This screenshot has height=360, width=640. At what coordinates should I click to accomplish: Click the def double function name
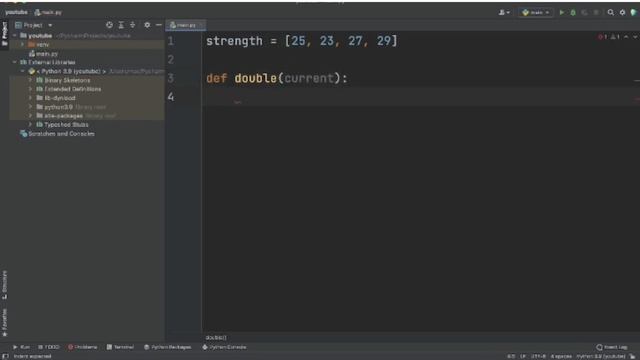coord(256,78)
